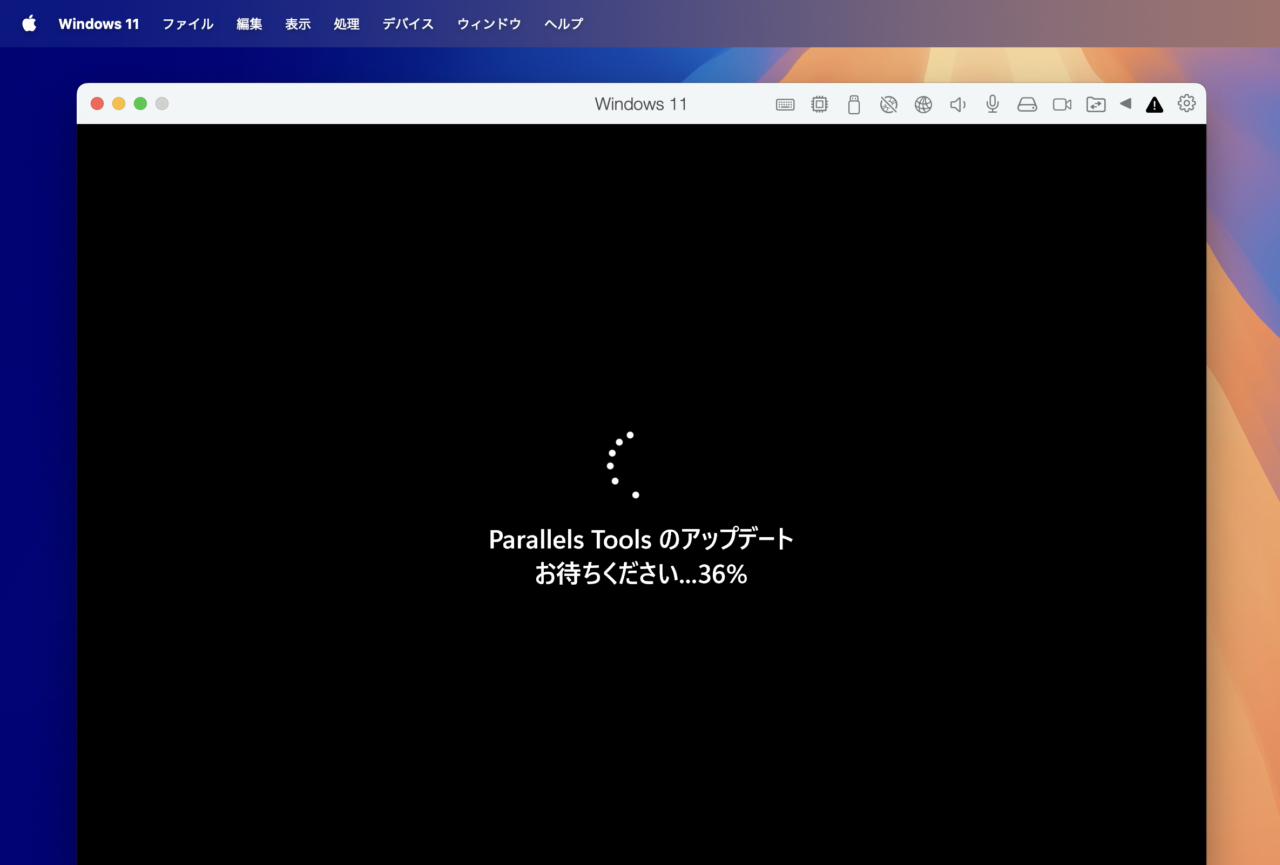The image size is (1280, 865).
Task: Open the 編集 menu
Action: tap(249, 24)
